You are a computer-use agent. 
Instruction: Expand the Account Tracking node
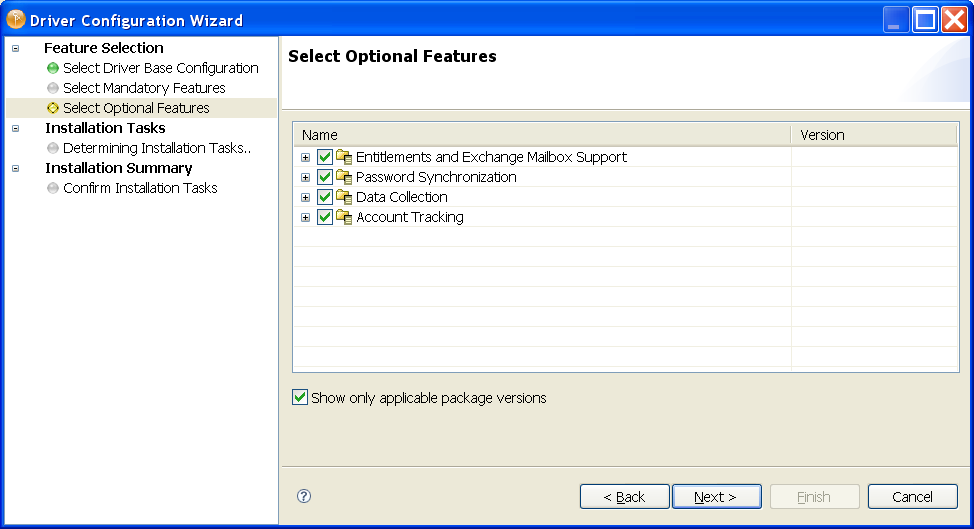tap(306, 217)
